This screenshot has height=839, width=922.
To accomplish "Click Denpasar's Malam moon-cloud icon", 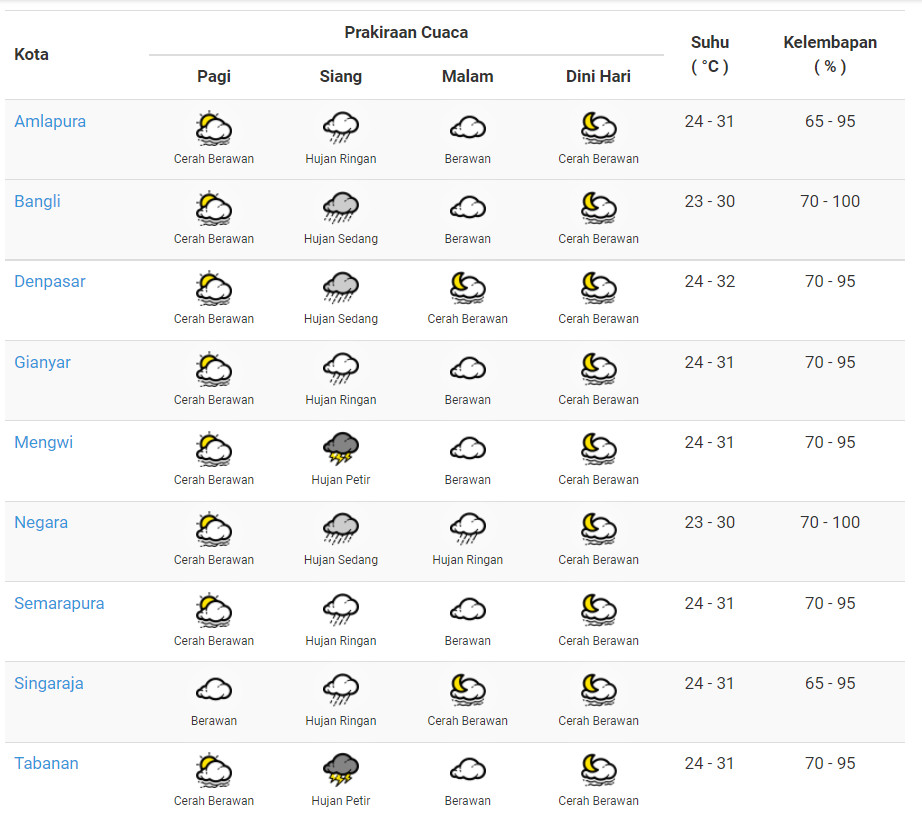I will click(x=467, y=288).
